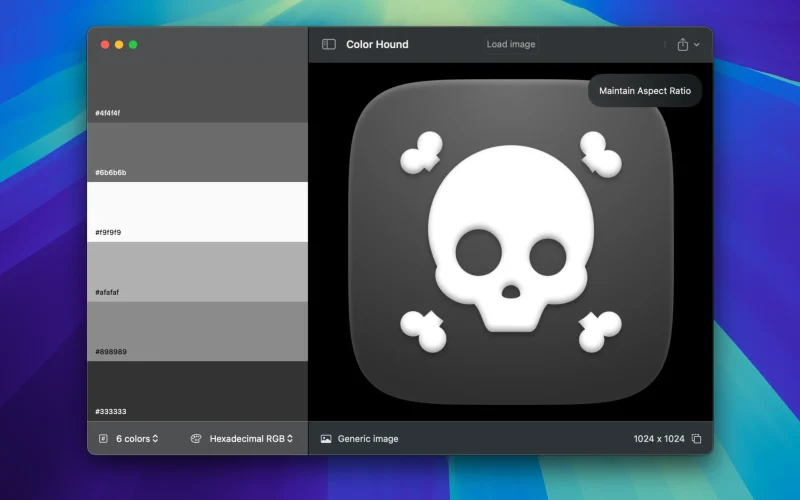This screenshot has width=800, height=500.
Task: Click the Maintain Aspect Ratio button
Action: coord(645,91)
